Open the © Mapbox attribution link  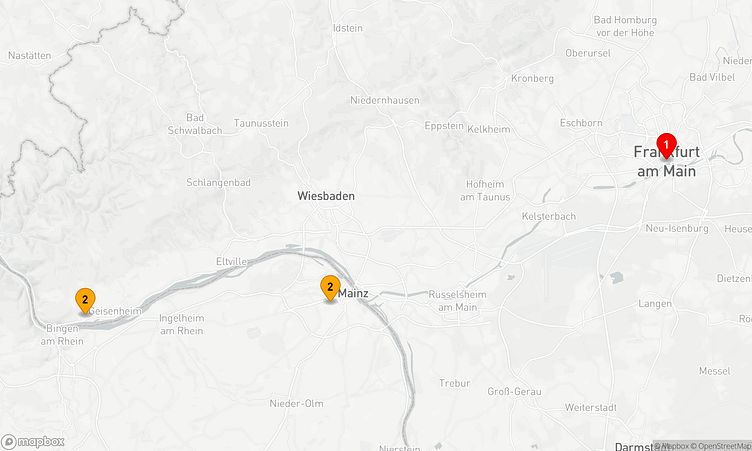point(672,446)
